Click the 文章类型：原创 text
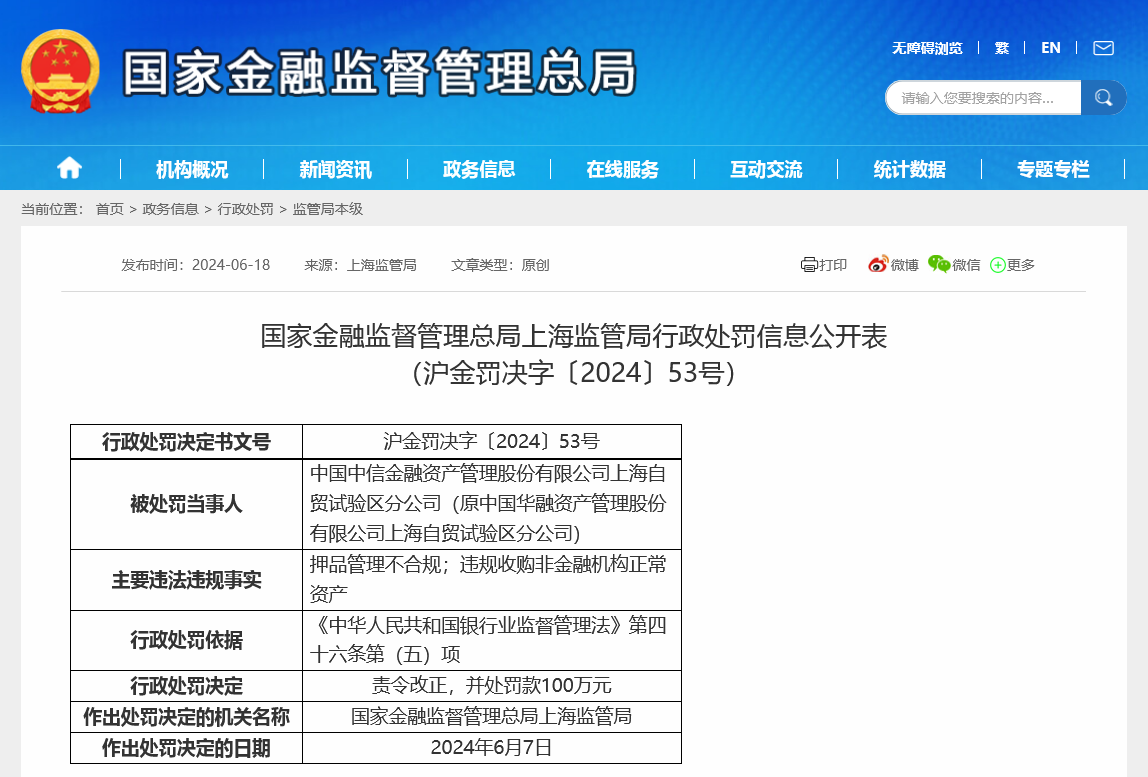Screen dimensions: 1148x777 [500, 265]
